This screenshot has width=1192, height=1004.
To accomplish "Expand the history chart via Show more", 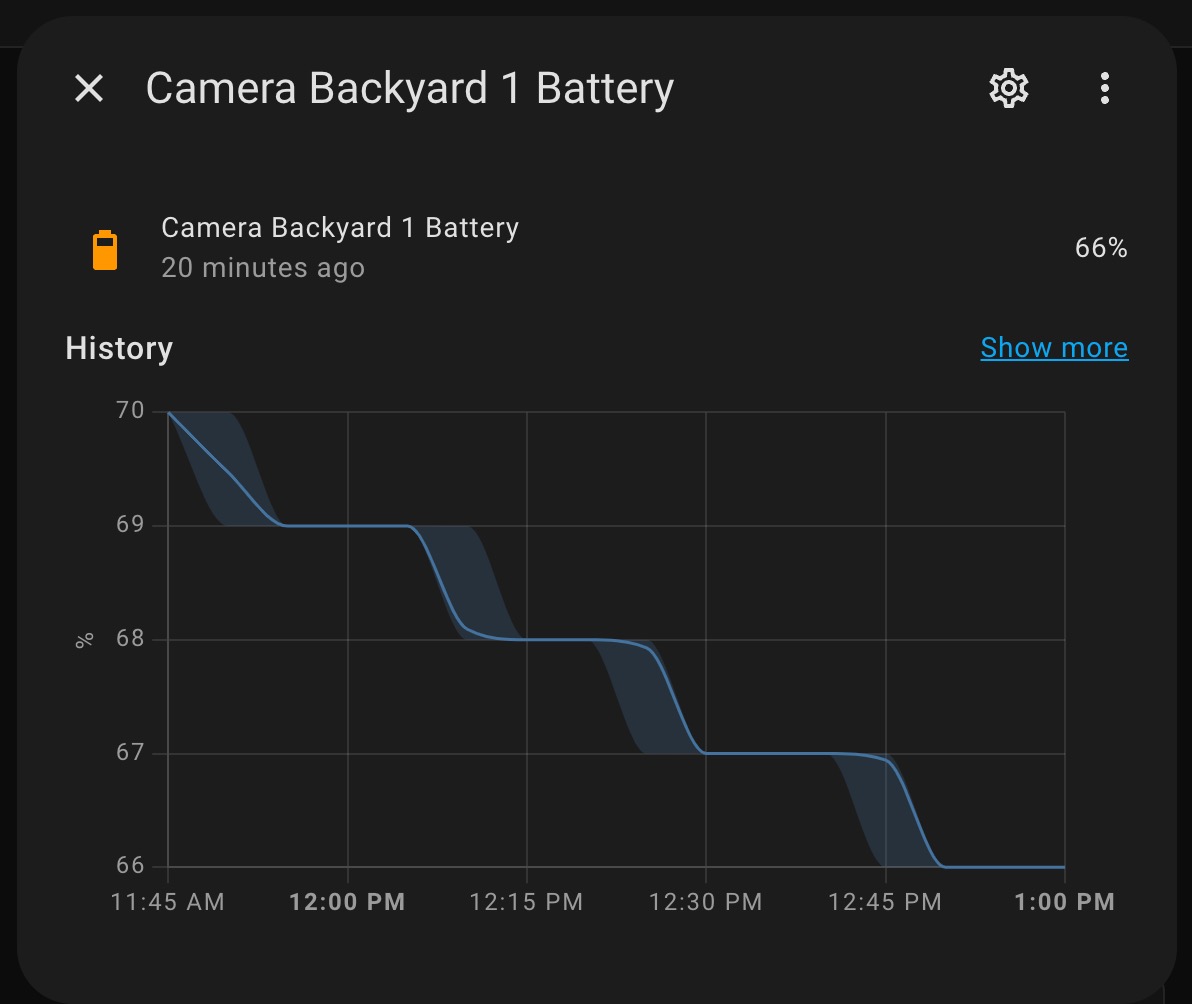I will click(x=1053, y=347).
